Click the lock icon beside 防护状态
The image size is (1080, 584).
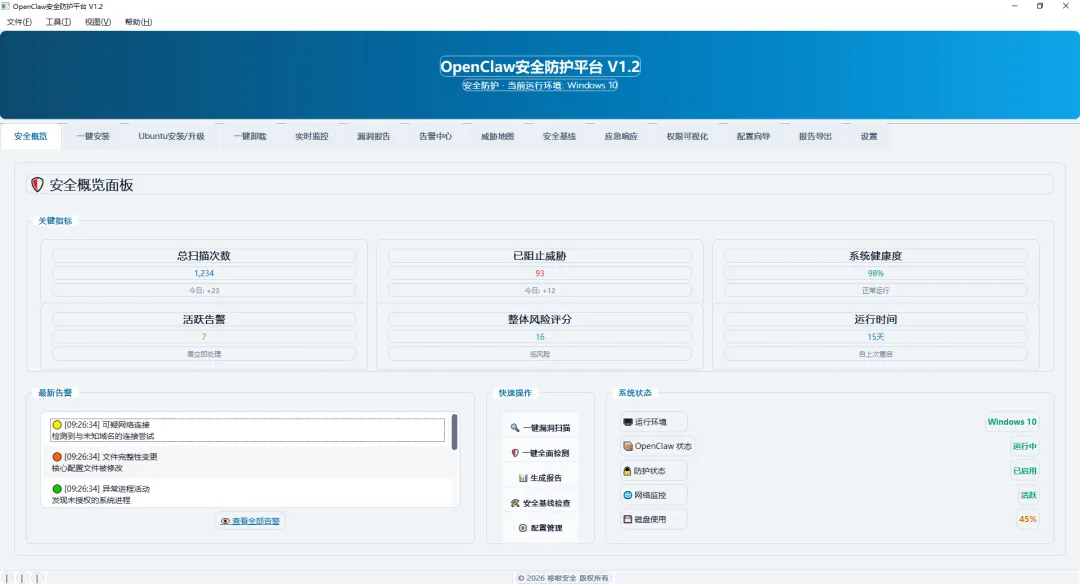[627, 471]
